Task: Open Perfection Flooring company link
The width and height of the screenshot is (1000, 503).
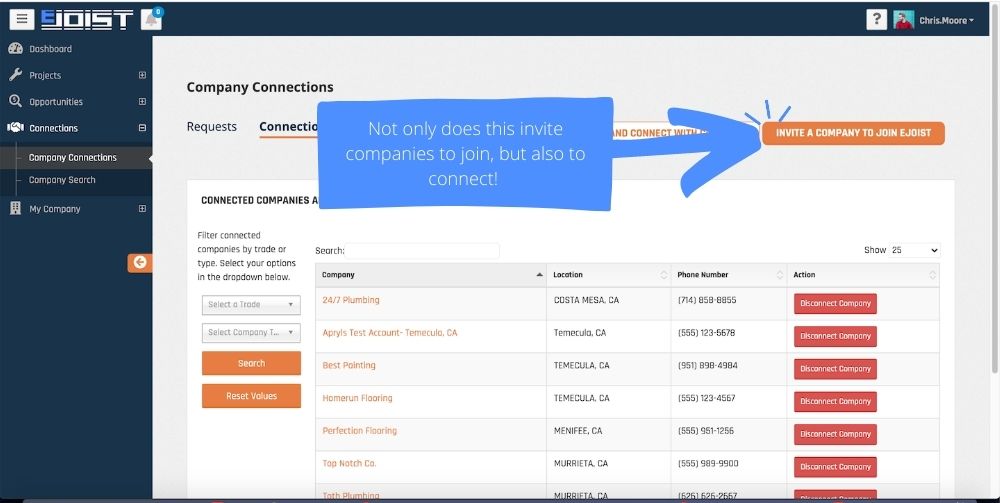Action: click(x=360, y=431)
